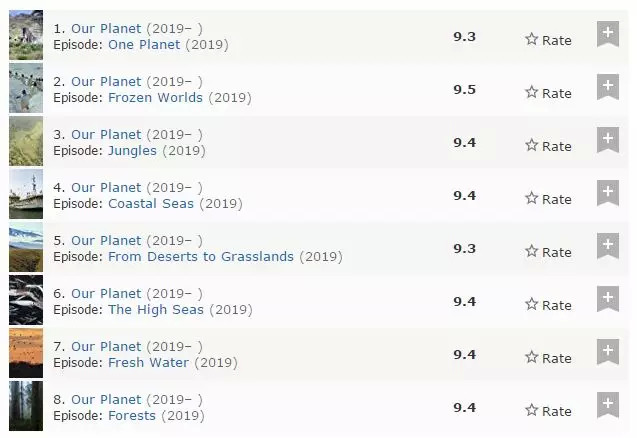The height and width of the screenshot is (438, 637).
Task: Rate From Deserts to Grasslands episode
Action: (548, 252)
